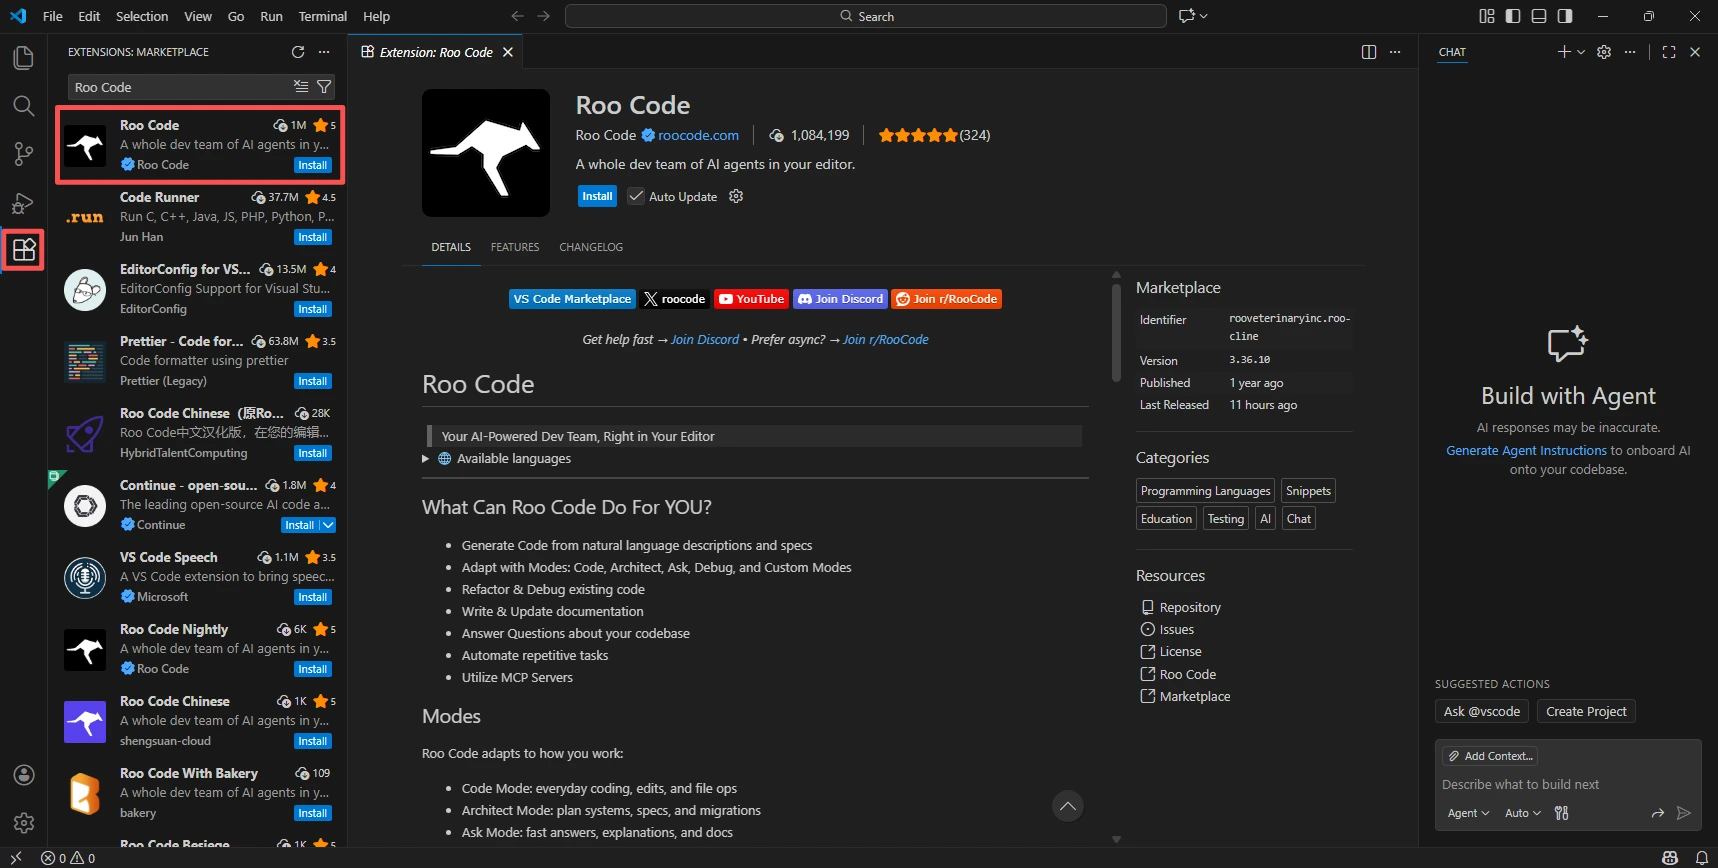Click Generate Agent Instructions link

pyautogui.click(x=1526, y=450)
